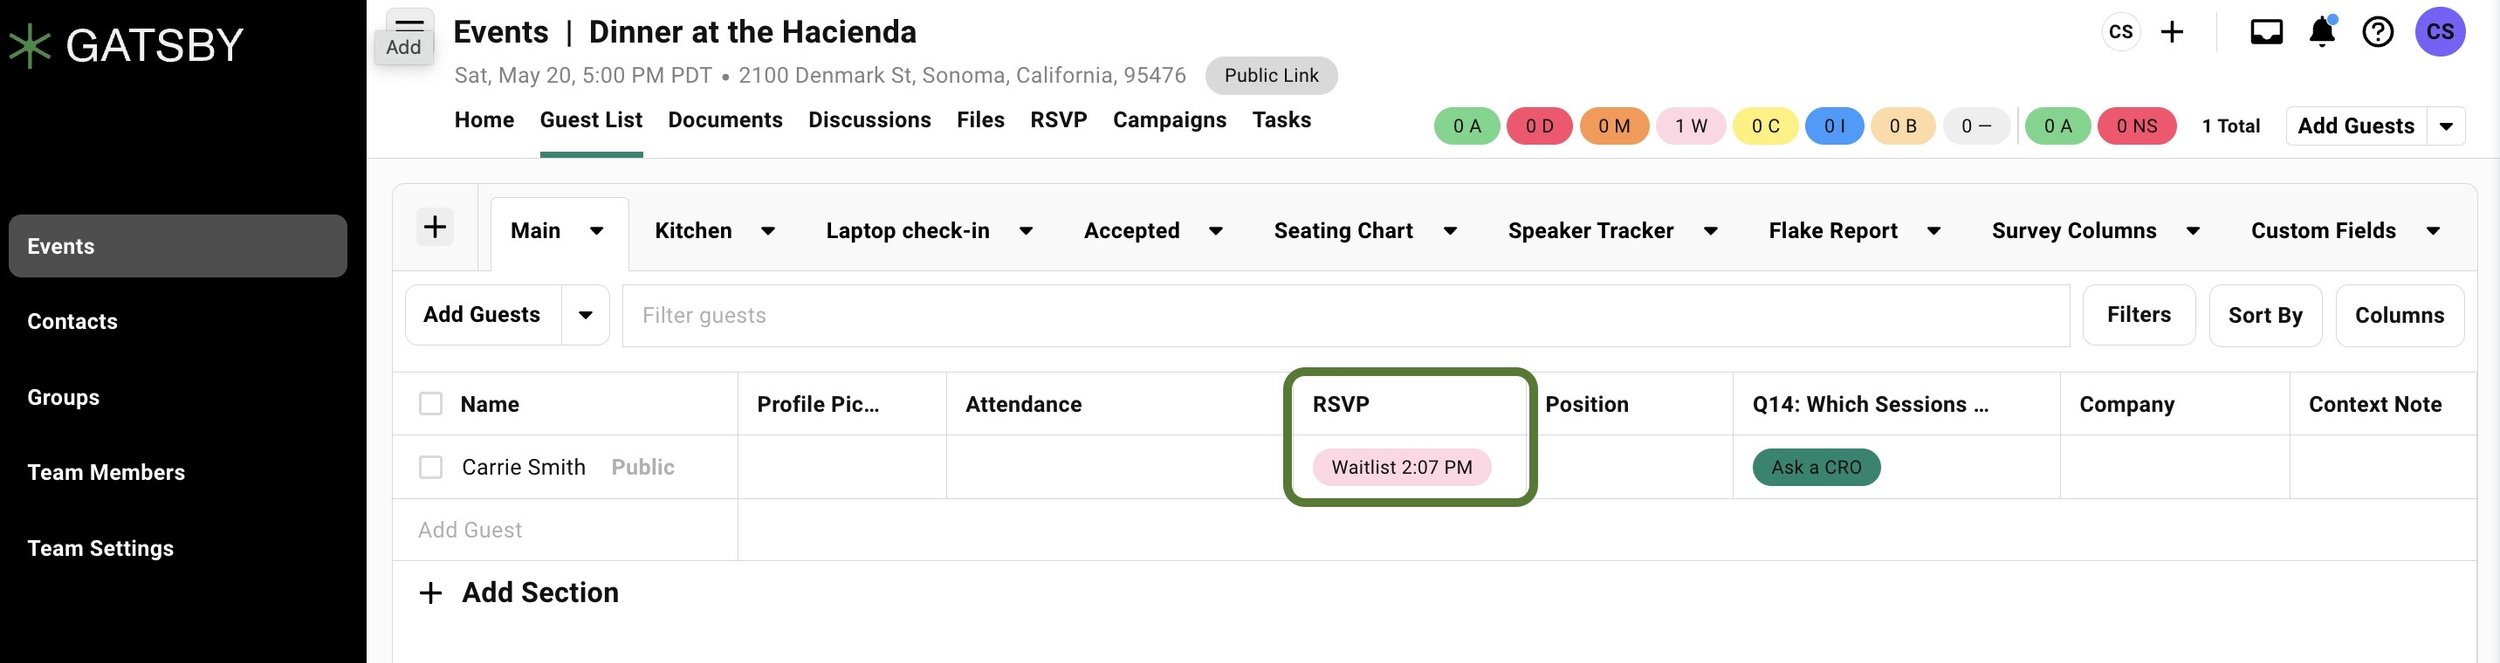Image resolution: width=2500 pixels, height=663 pixels.
Task: Check the Carrie Smith row checkbox
Action: click(430, 467)
